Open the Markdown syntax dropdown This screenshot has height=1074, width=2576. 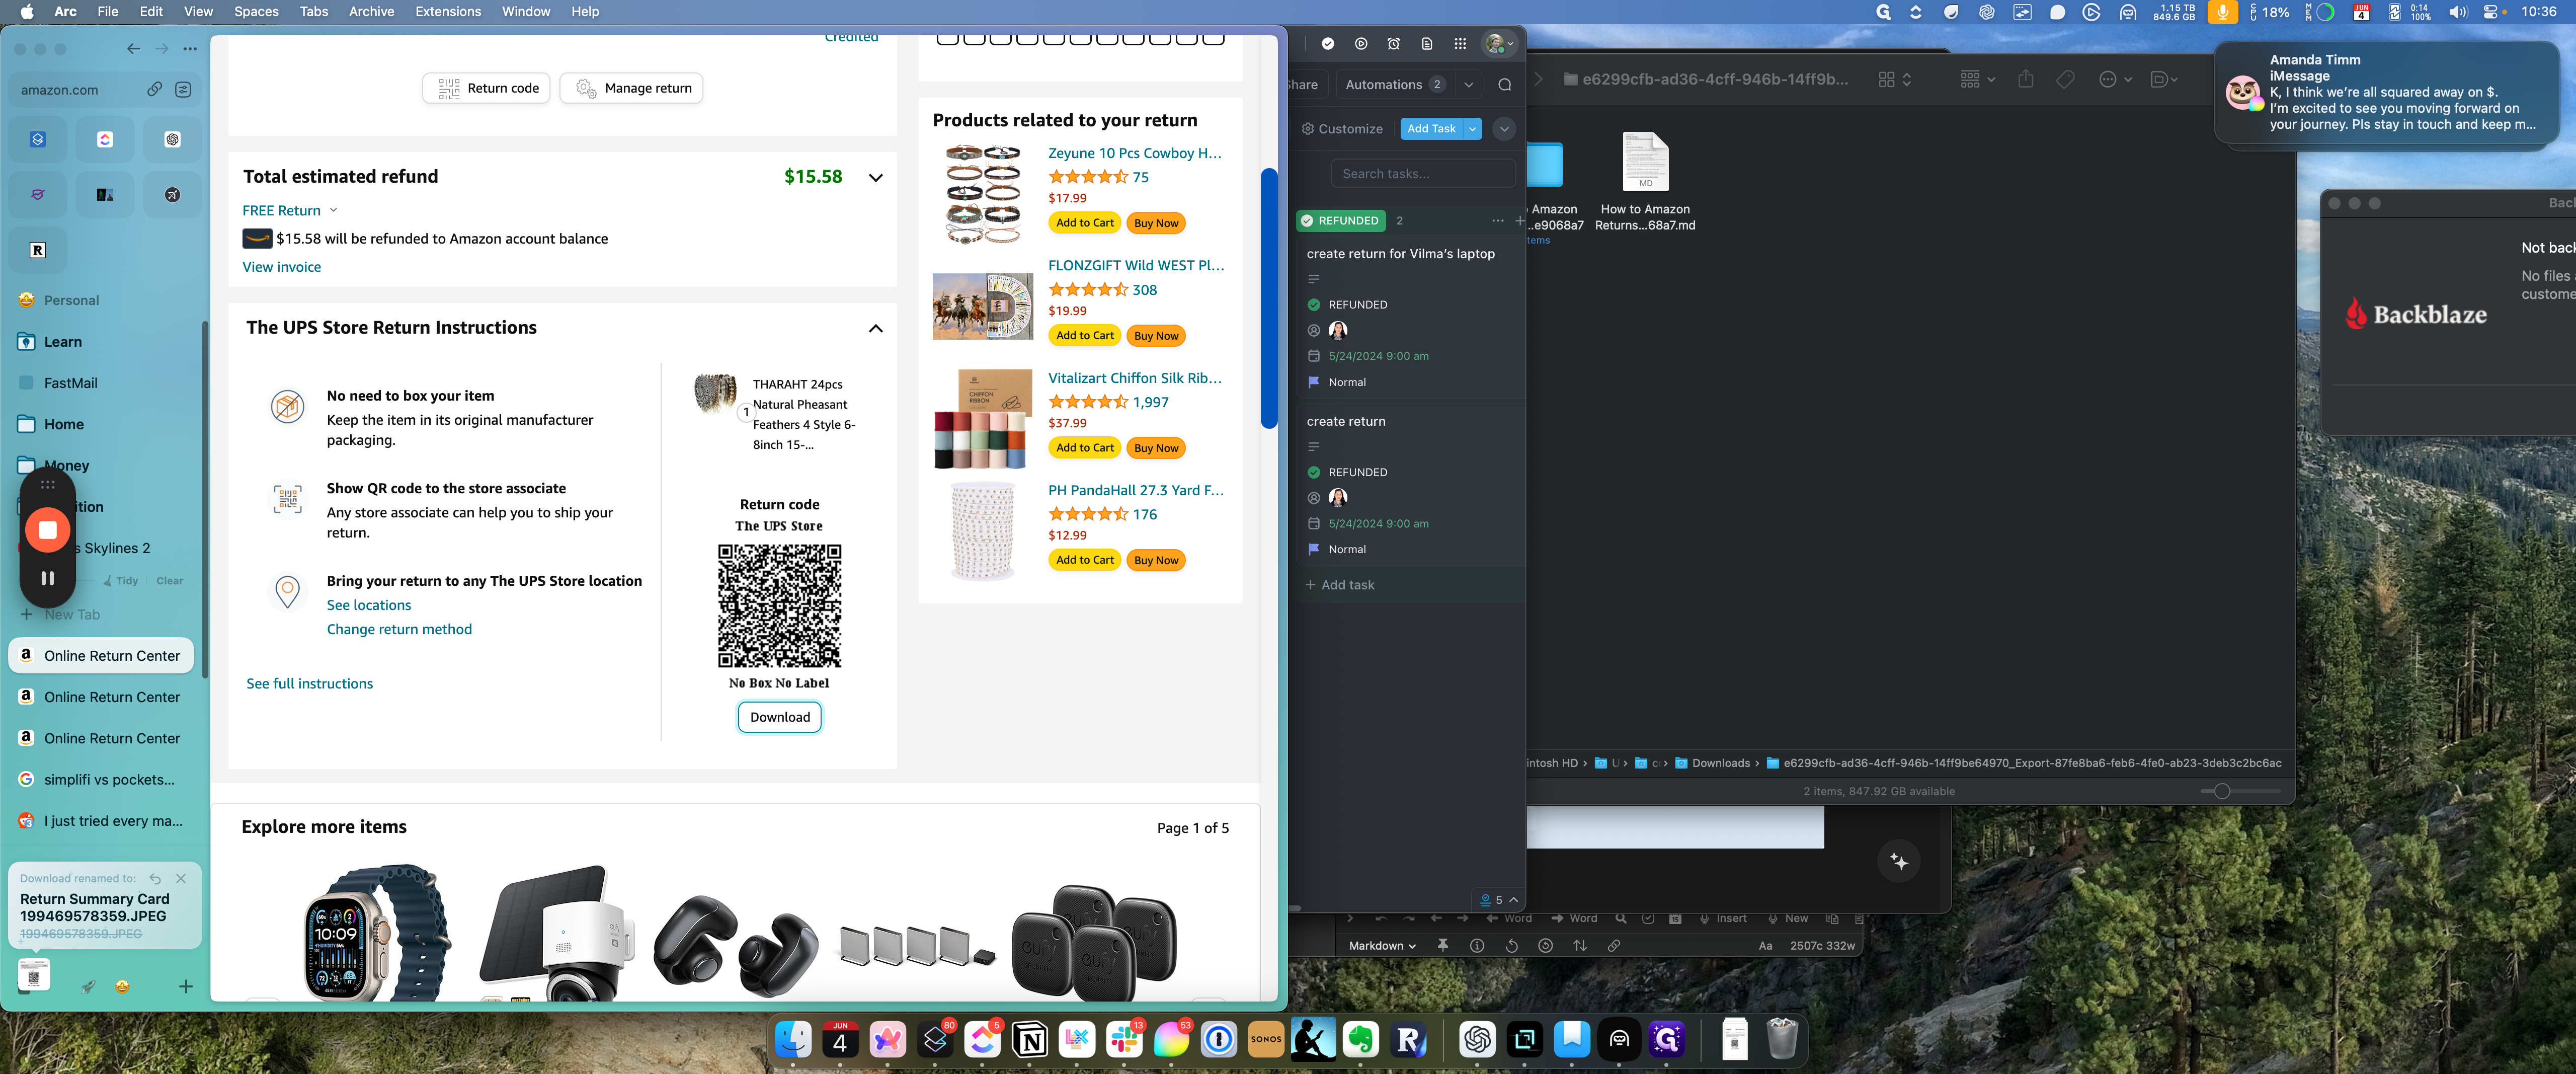[1382, 945]
